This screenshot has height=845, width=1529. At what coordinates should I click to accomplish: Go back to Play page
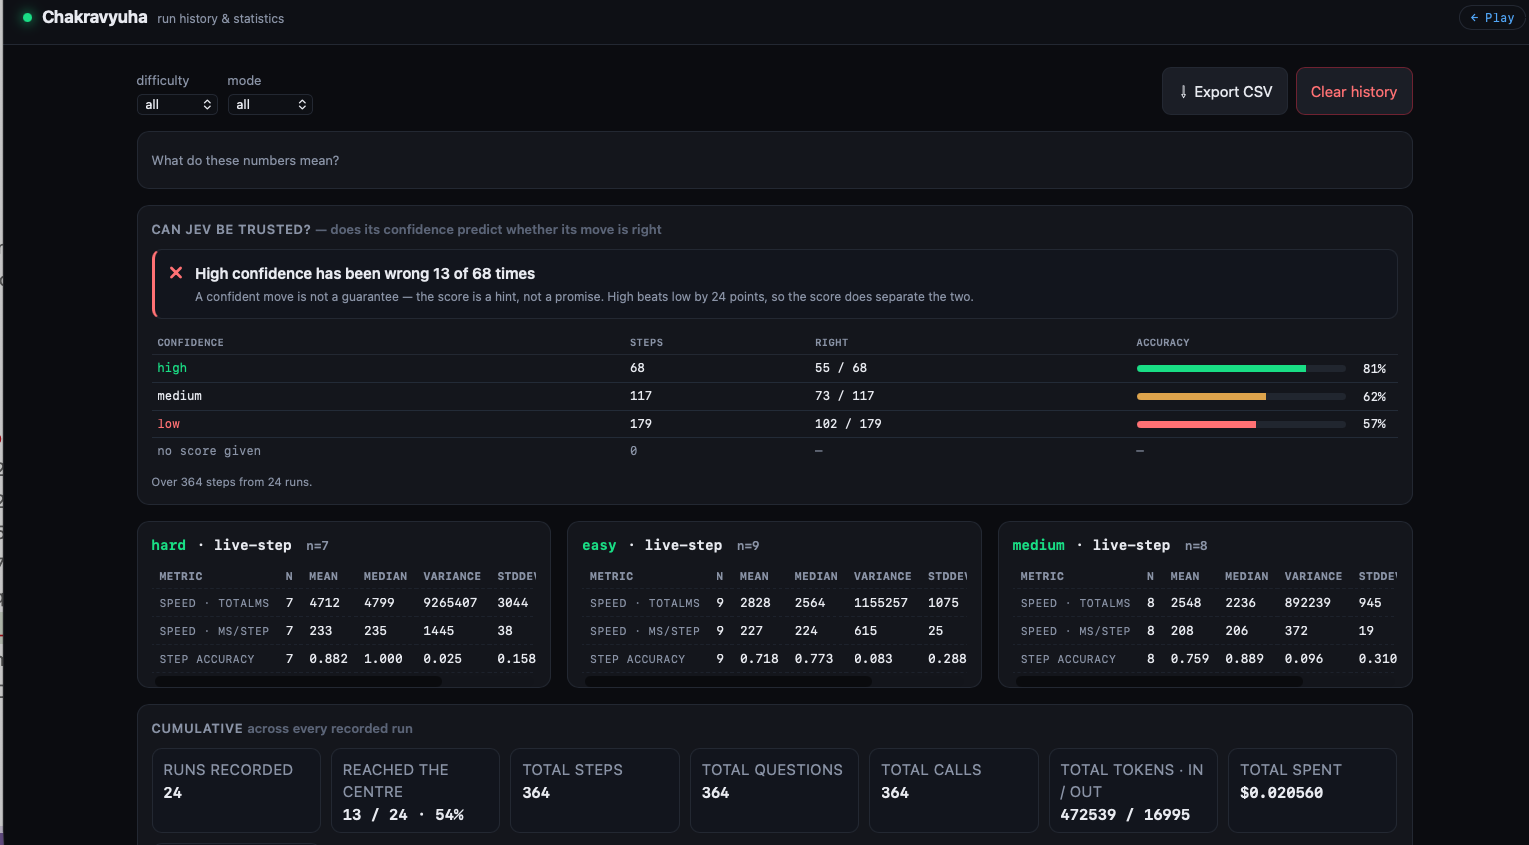tap(1492, 18)
